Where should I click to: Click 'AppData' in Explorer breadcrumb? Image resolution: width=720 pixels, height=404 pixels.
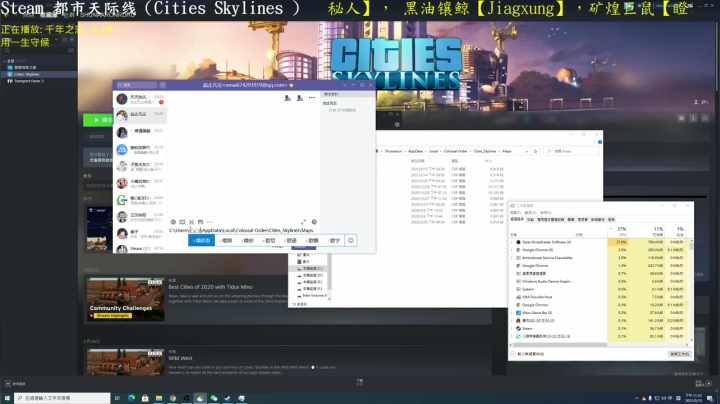415,151
